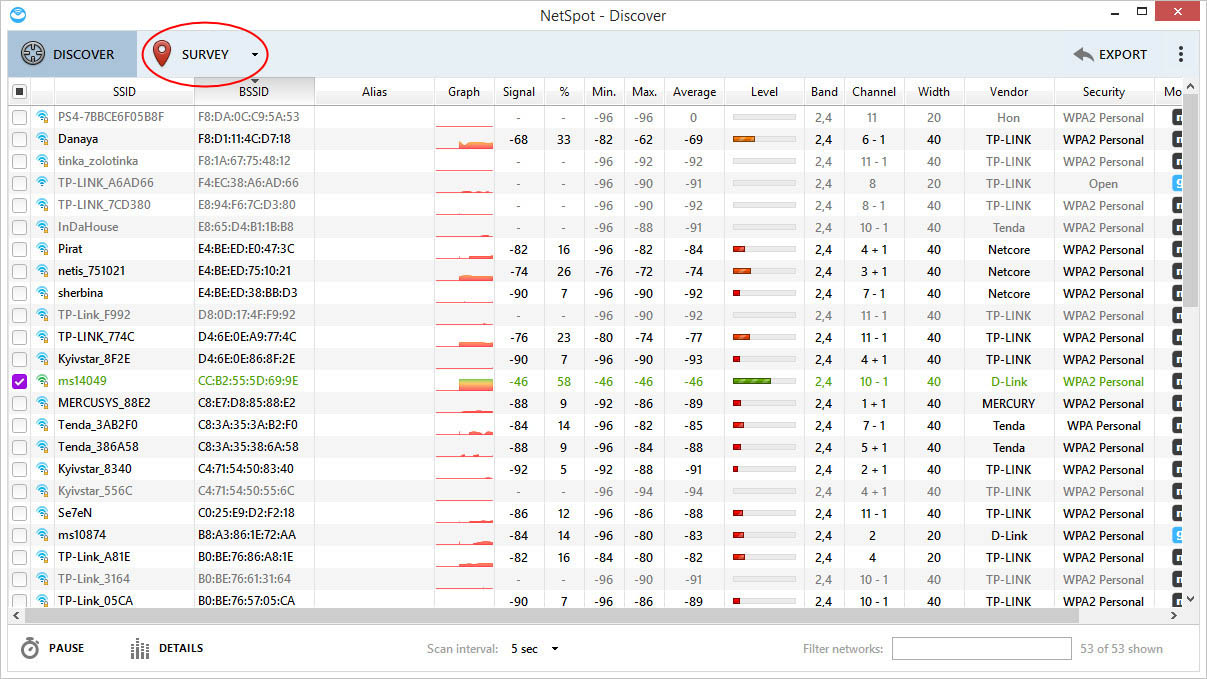Toggle the select-all checkbox in header
This screenshot has height=679, width=1207.
tap(19, 91)
